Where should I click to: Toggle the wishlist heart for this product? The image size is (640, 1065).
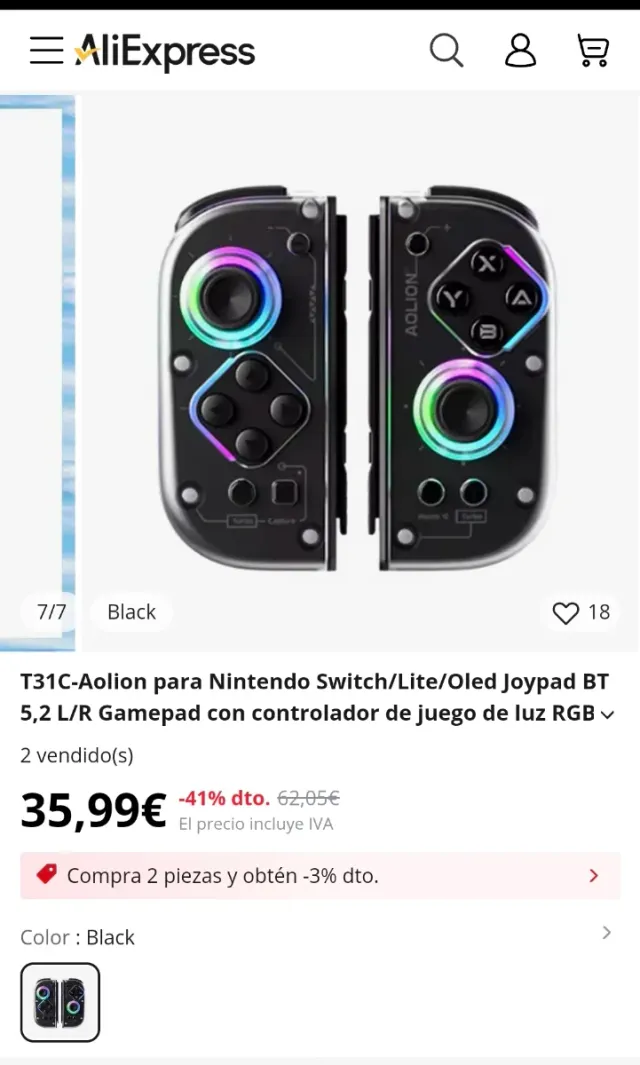(x=566, y=613)
